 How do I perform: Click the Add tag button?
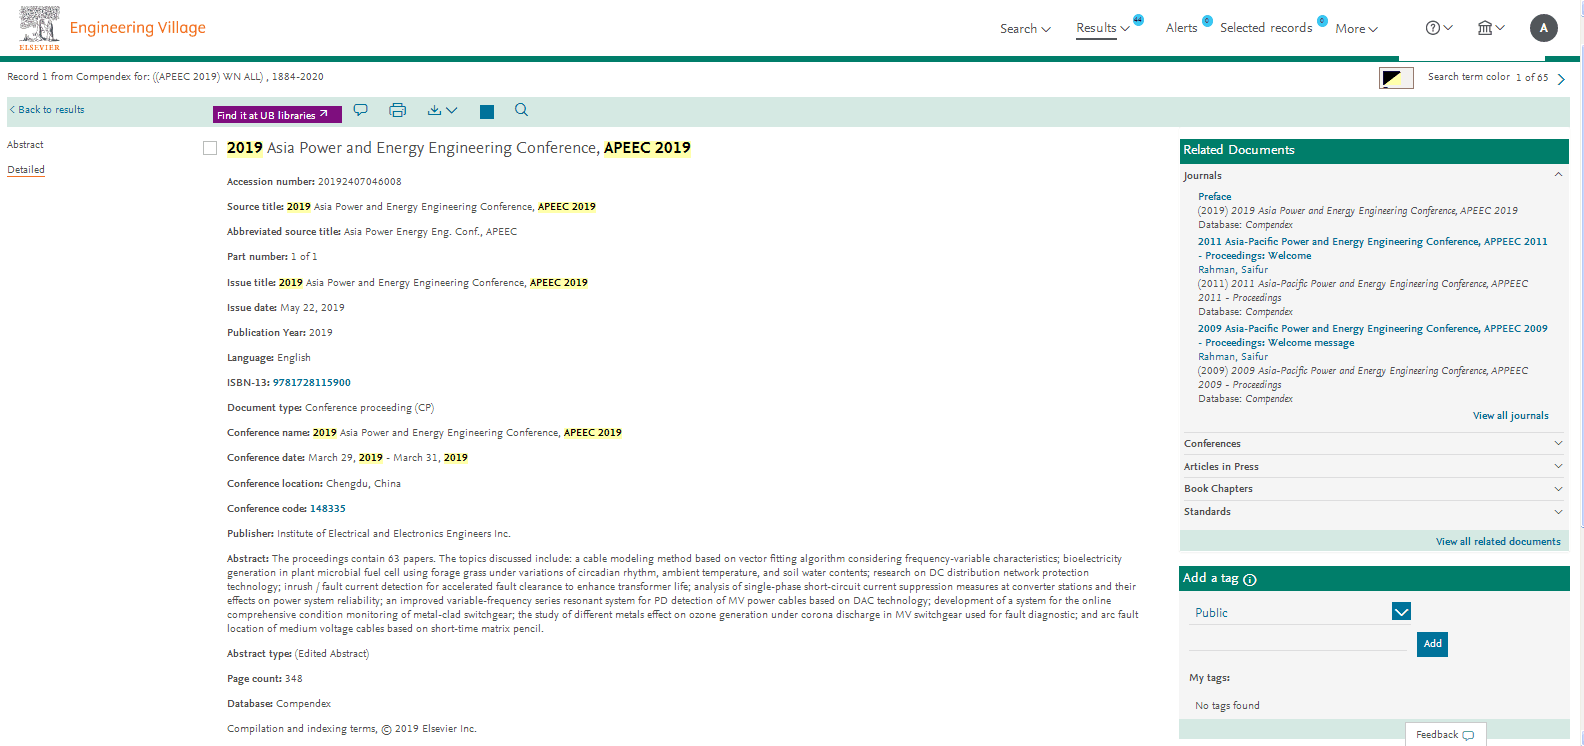[x=1432, y=644]
